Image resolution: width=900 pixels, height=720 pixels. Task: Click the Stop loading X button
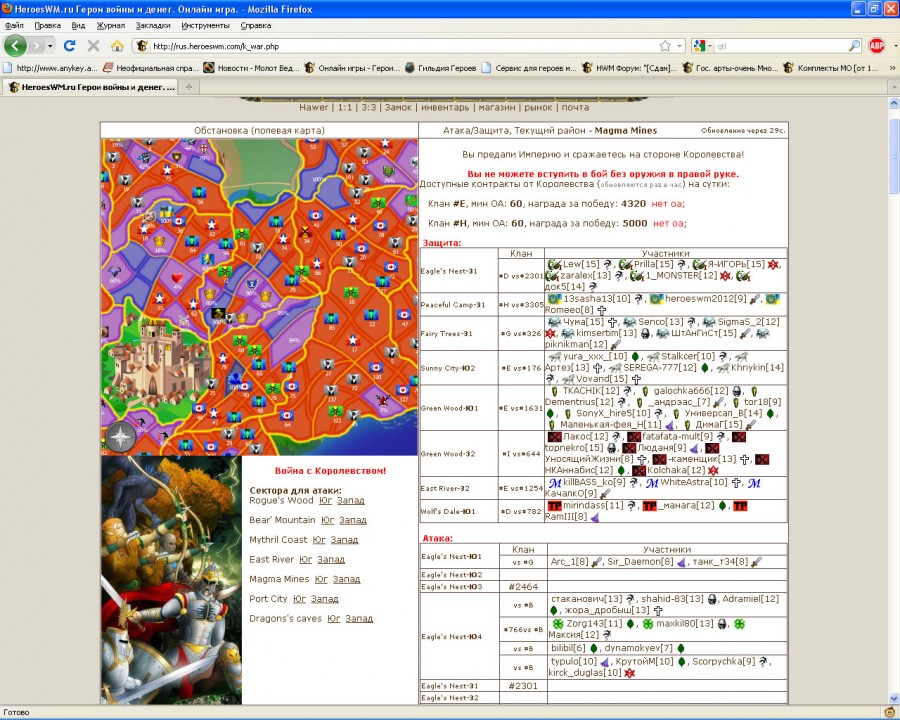pos(93,45)
